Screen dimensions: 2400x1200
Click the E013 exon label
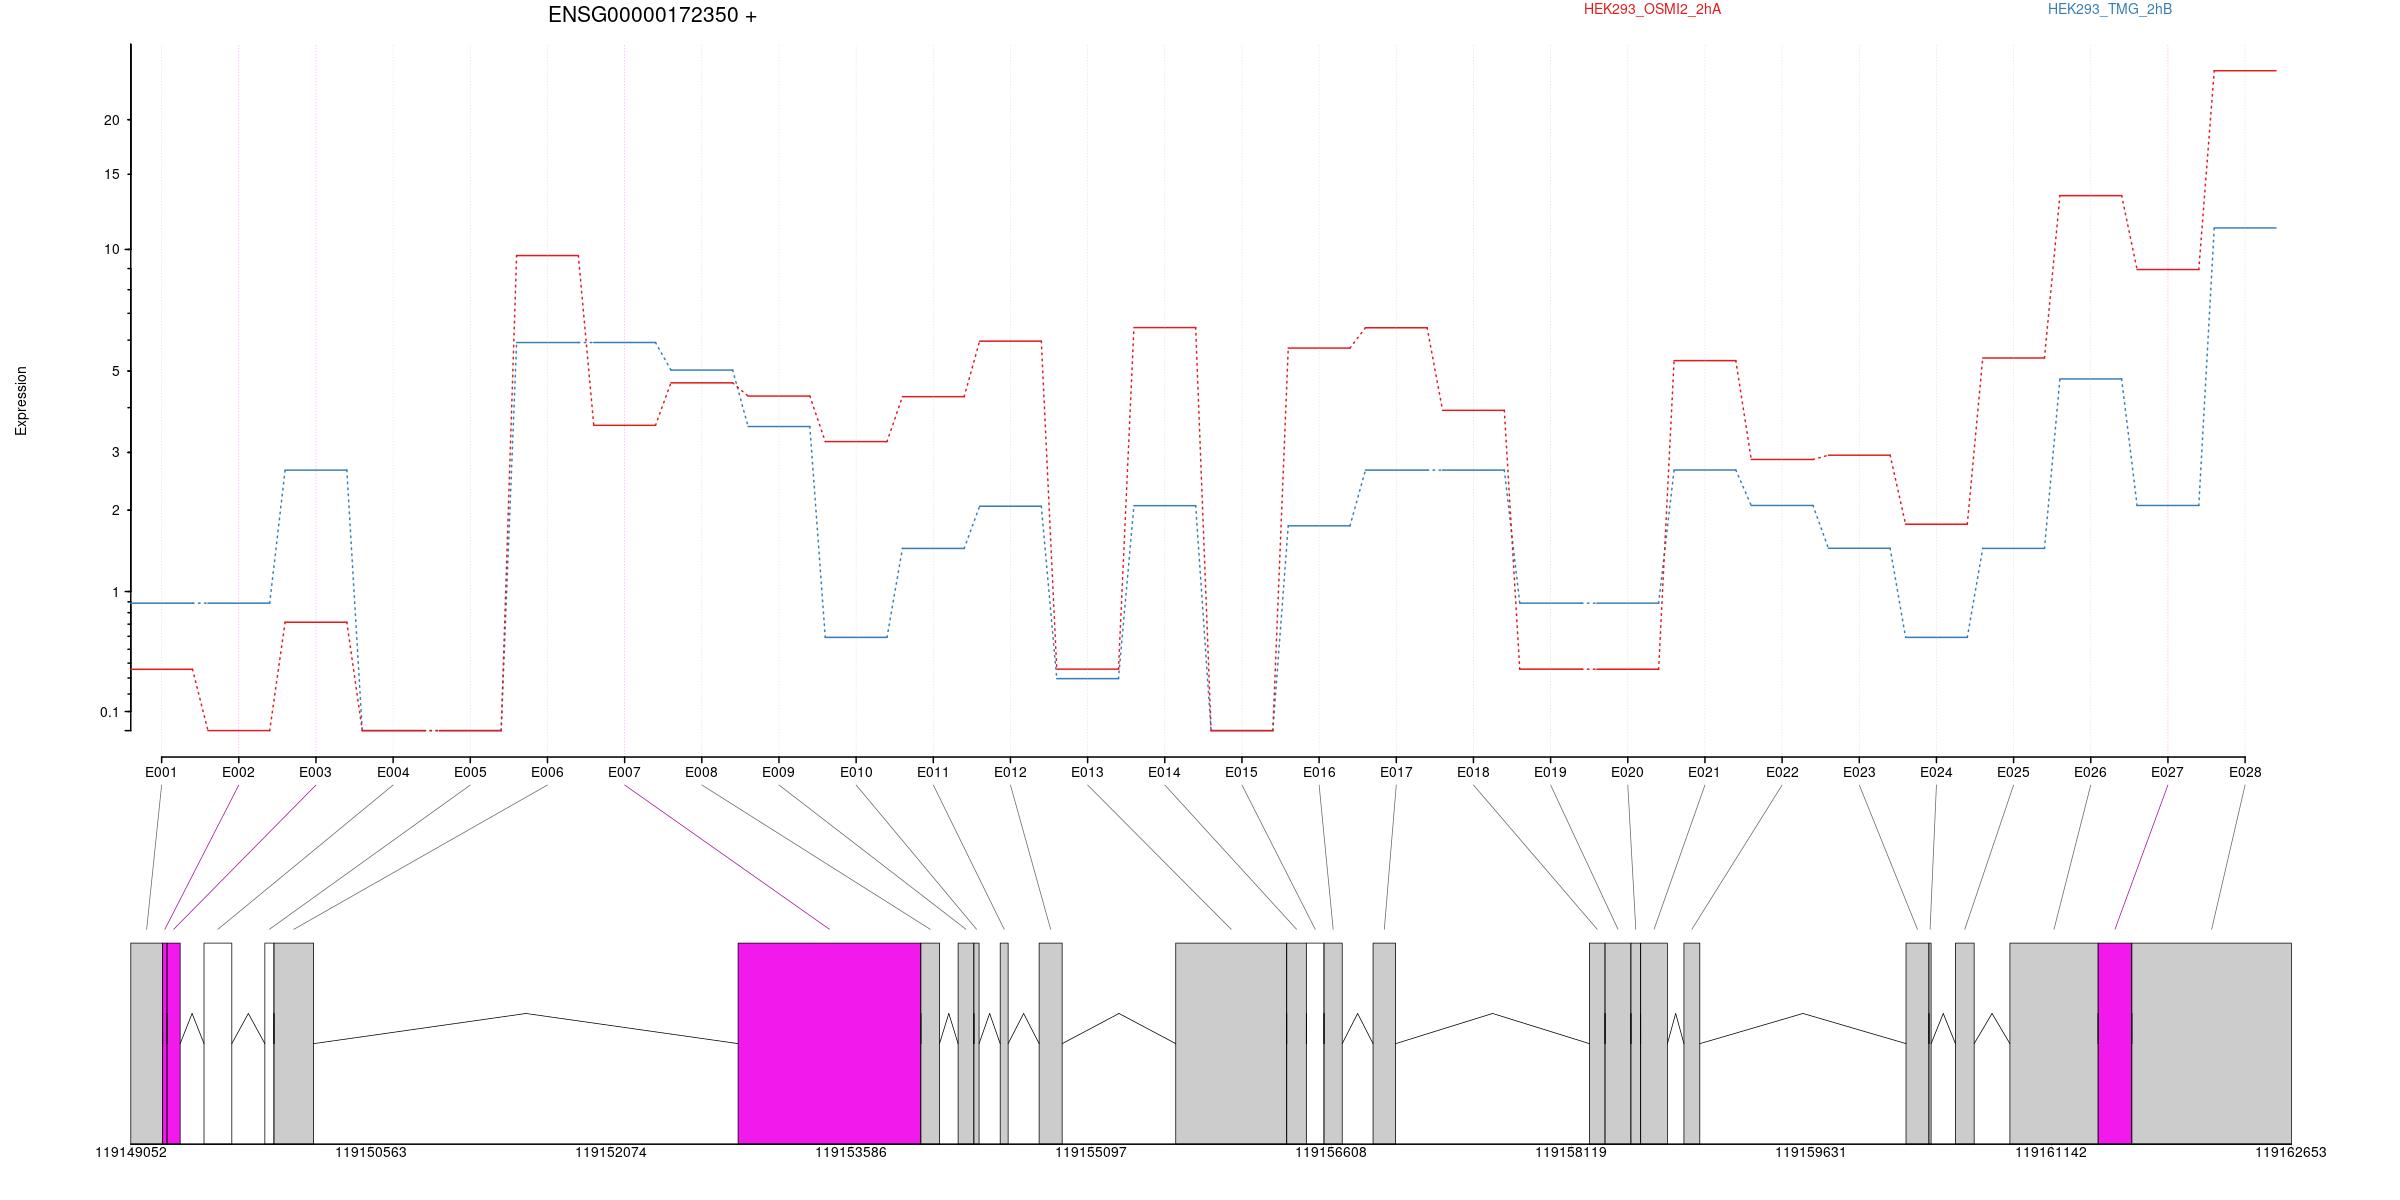click(x=1087, y=772)
